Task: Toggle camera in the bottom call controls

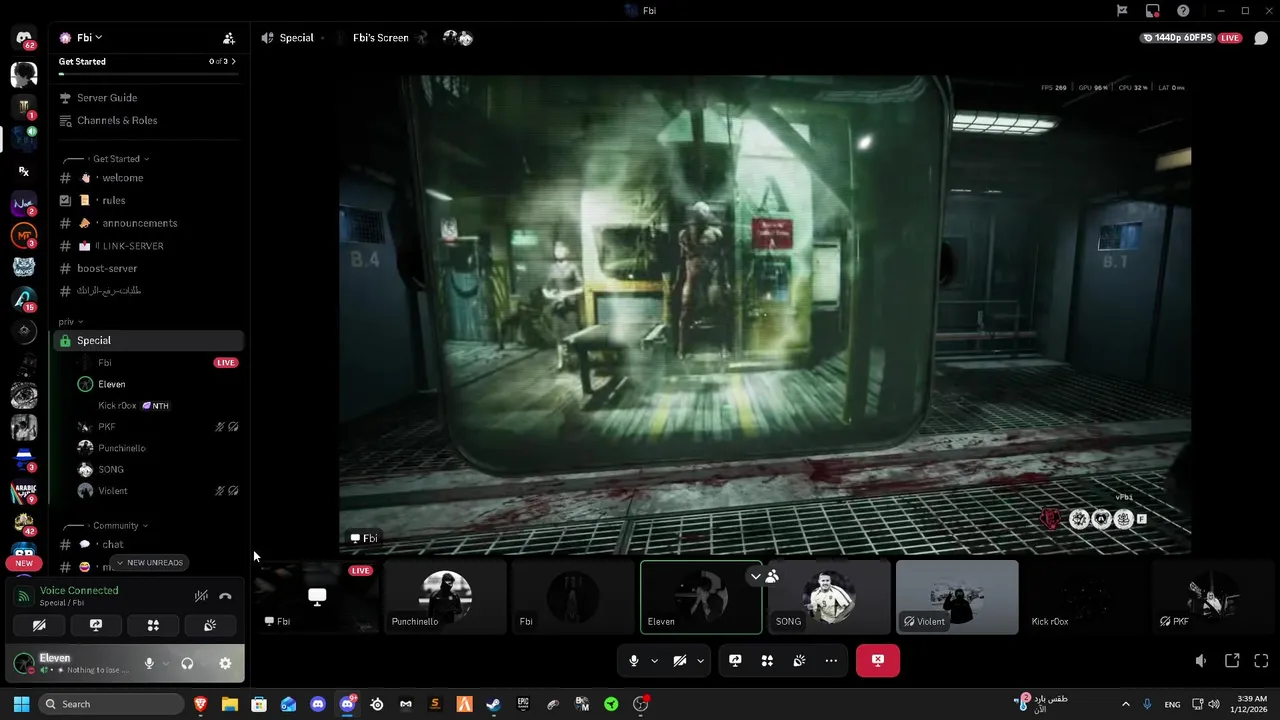Action: [x=680, y=661]
